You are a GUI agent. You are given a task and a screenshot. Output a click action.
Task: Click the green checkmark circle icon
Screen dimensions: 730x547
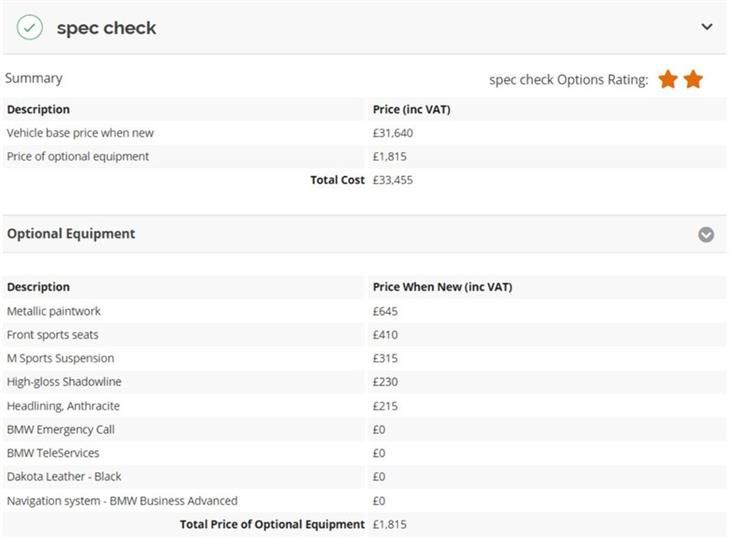[x=29, y=27]
